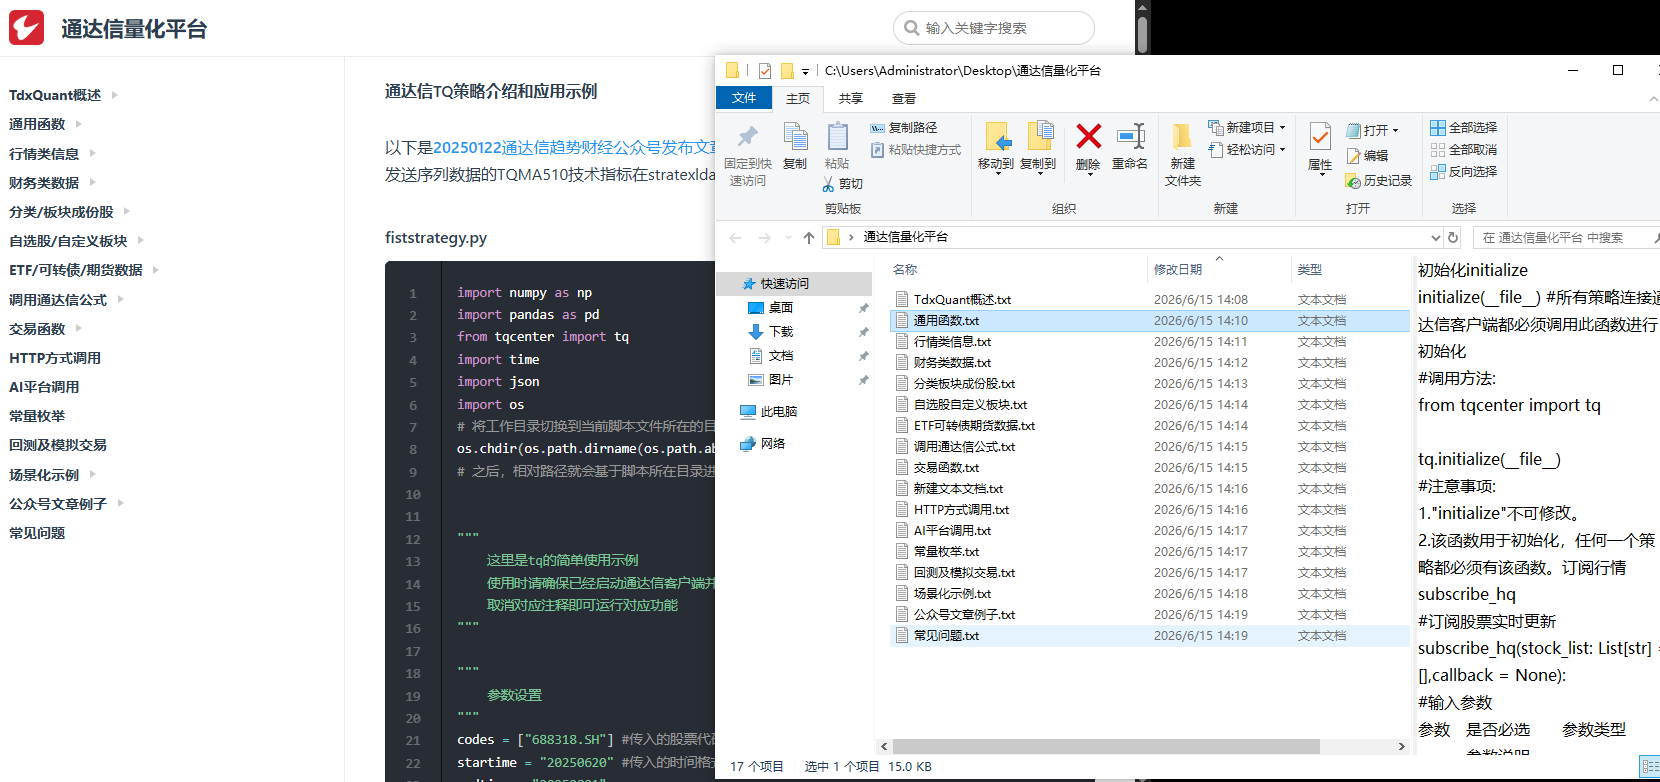Open 20250122通达信趋势财经 article link

coord(574,147)
